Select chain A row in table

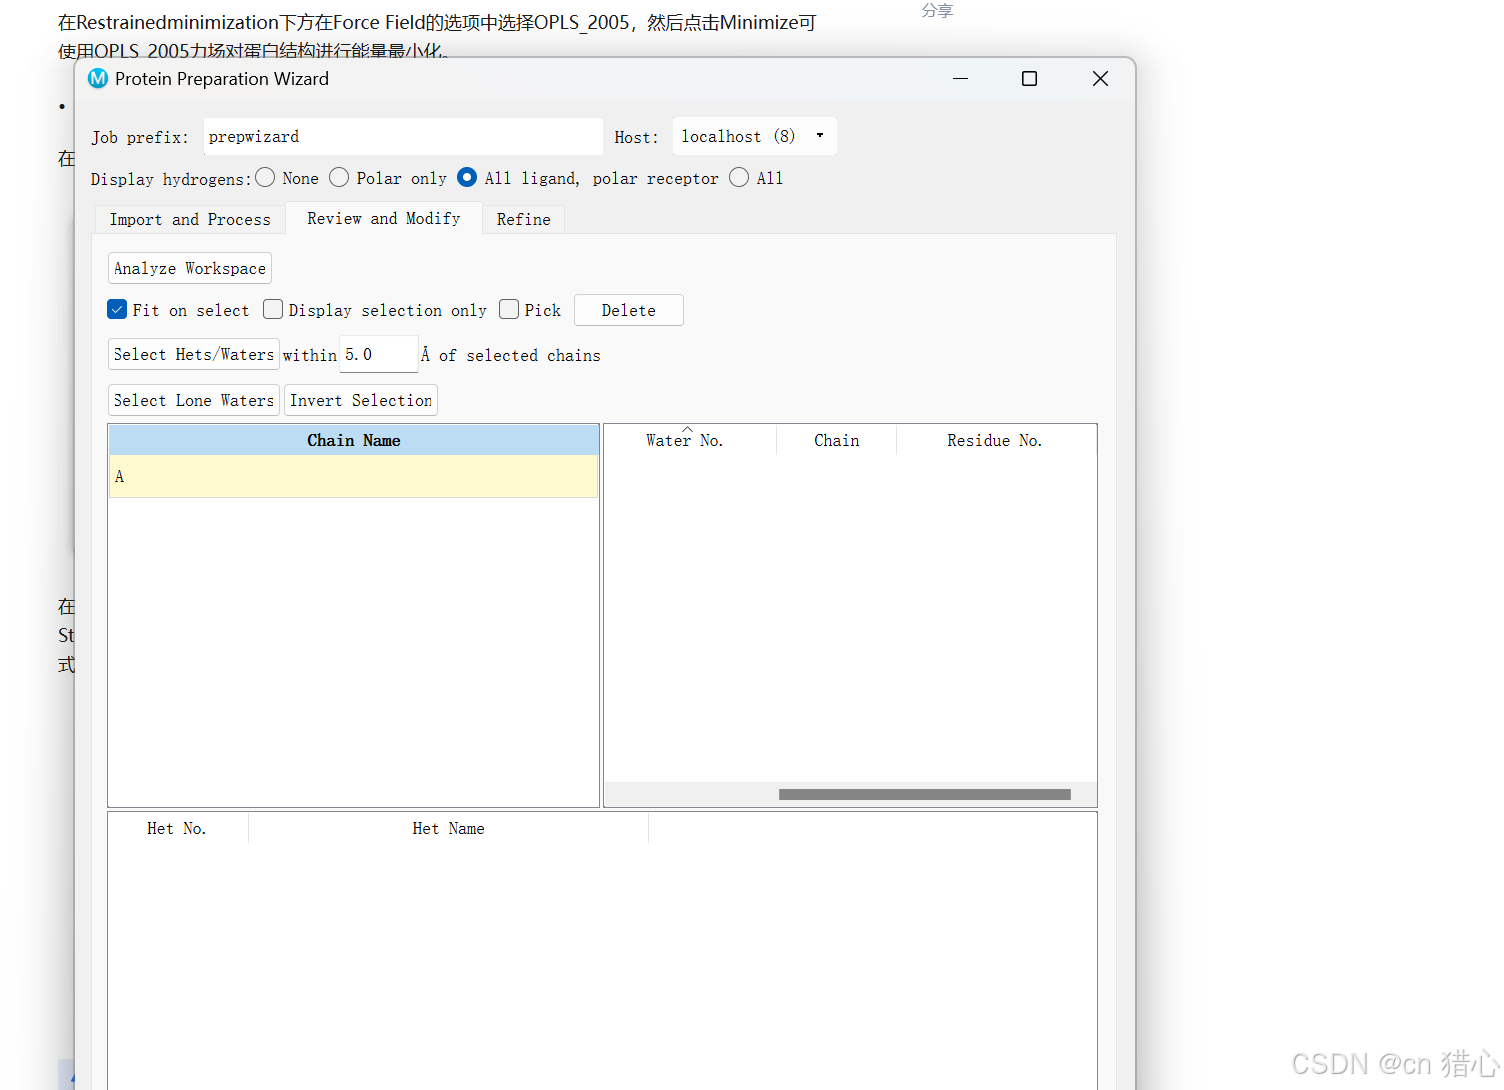point(353,476)
